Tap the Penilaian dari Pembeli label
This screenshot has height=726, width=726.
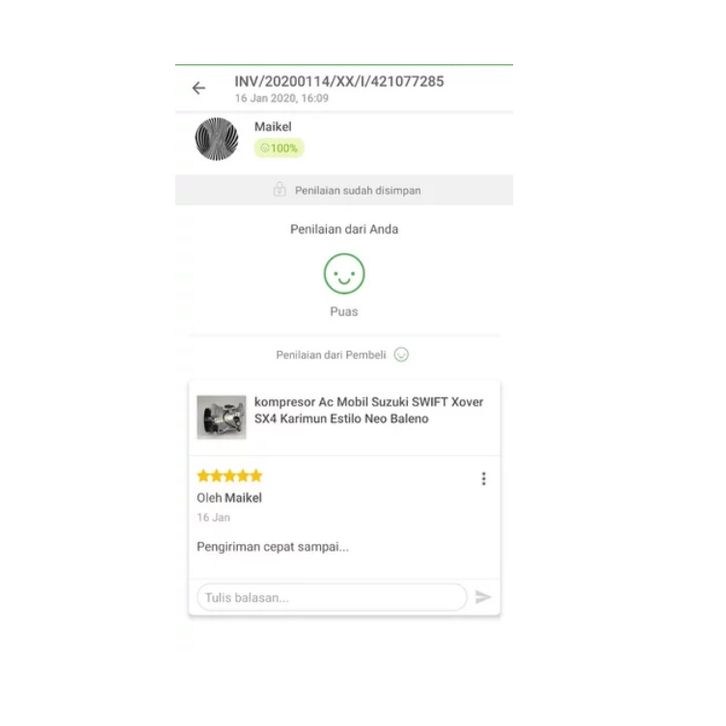pos(331,355)
